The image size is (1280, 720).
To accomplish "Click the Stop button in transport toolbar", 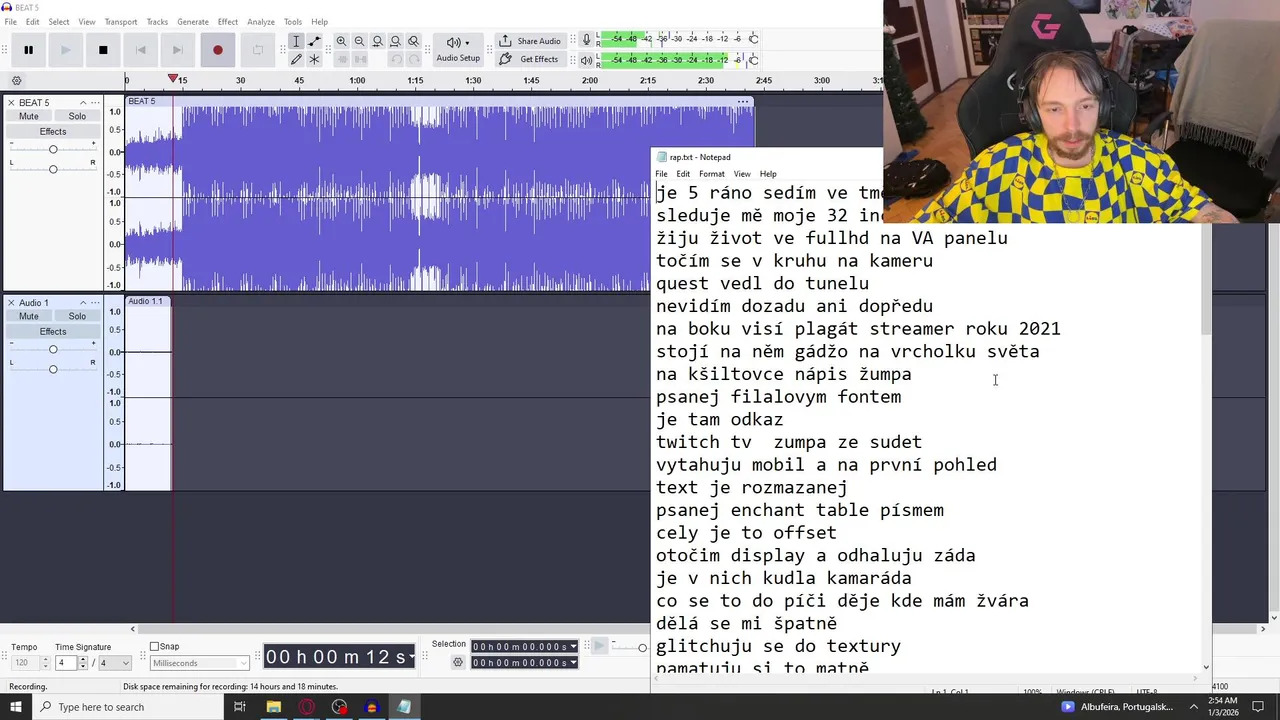I will 103,50.
